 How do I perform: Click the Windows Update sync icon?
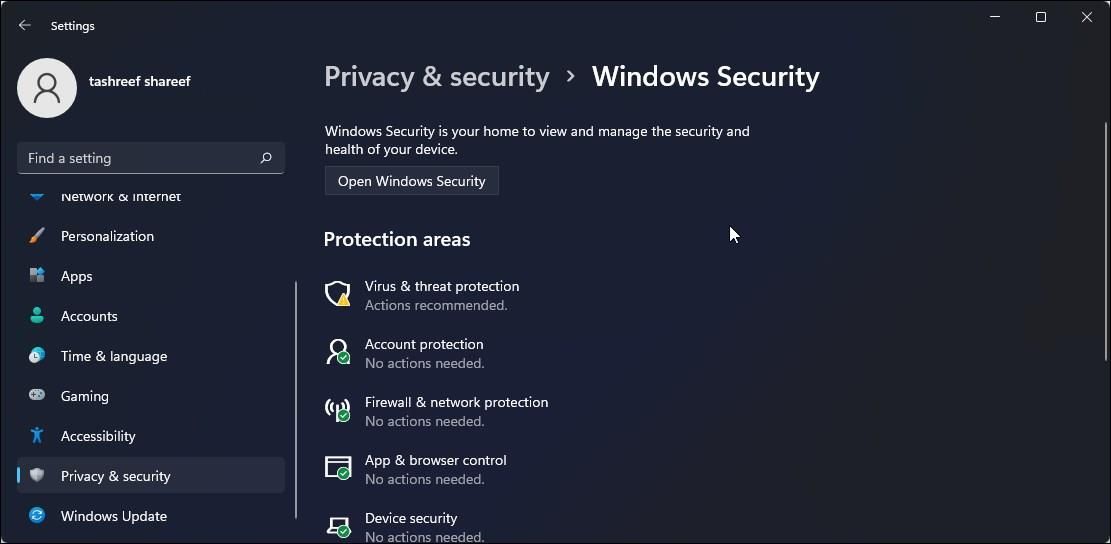pyautogui.click(x=37, y=516)
